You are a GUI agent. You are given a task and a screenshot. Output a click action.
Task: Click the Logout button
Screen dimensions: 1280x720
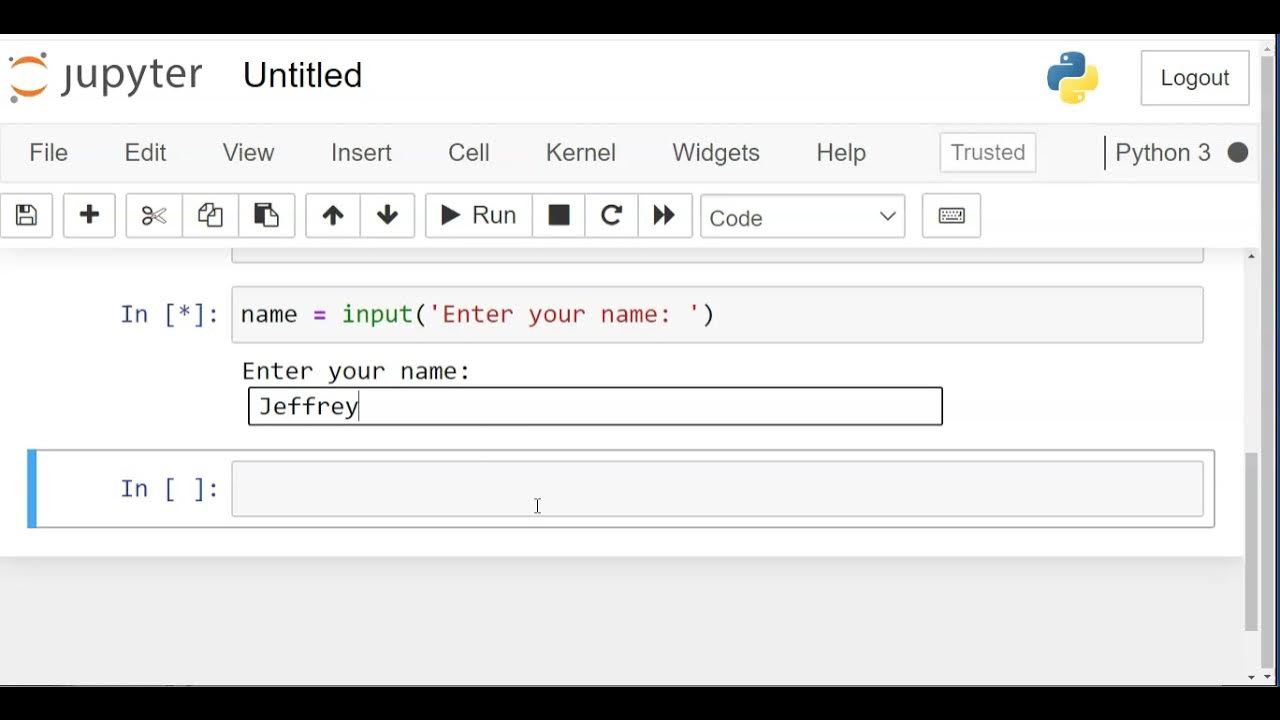pyautogui.click(x=1195, y=78)
